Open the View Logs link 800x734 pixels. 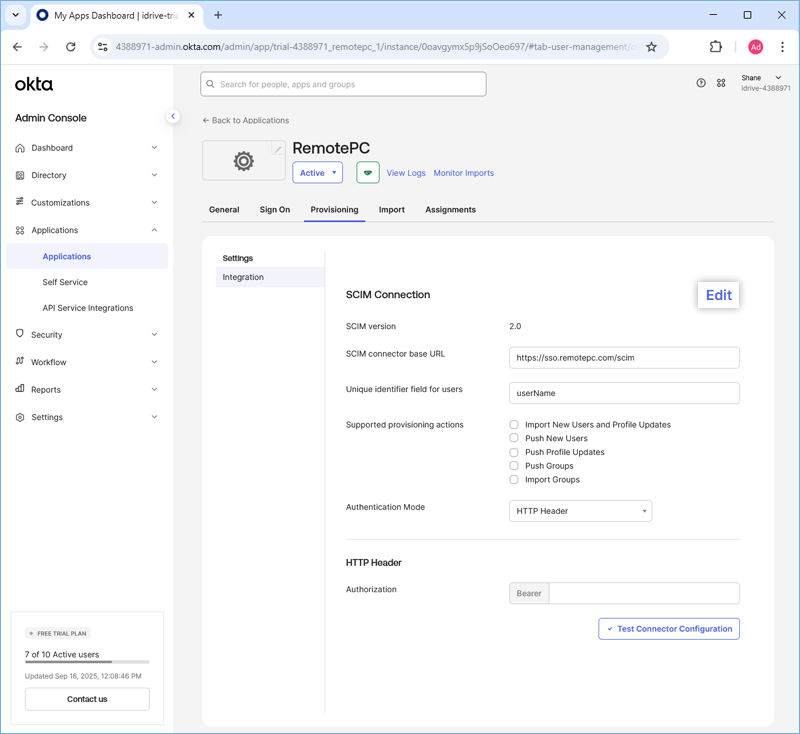click(406, 173)
